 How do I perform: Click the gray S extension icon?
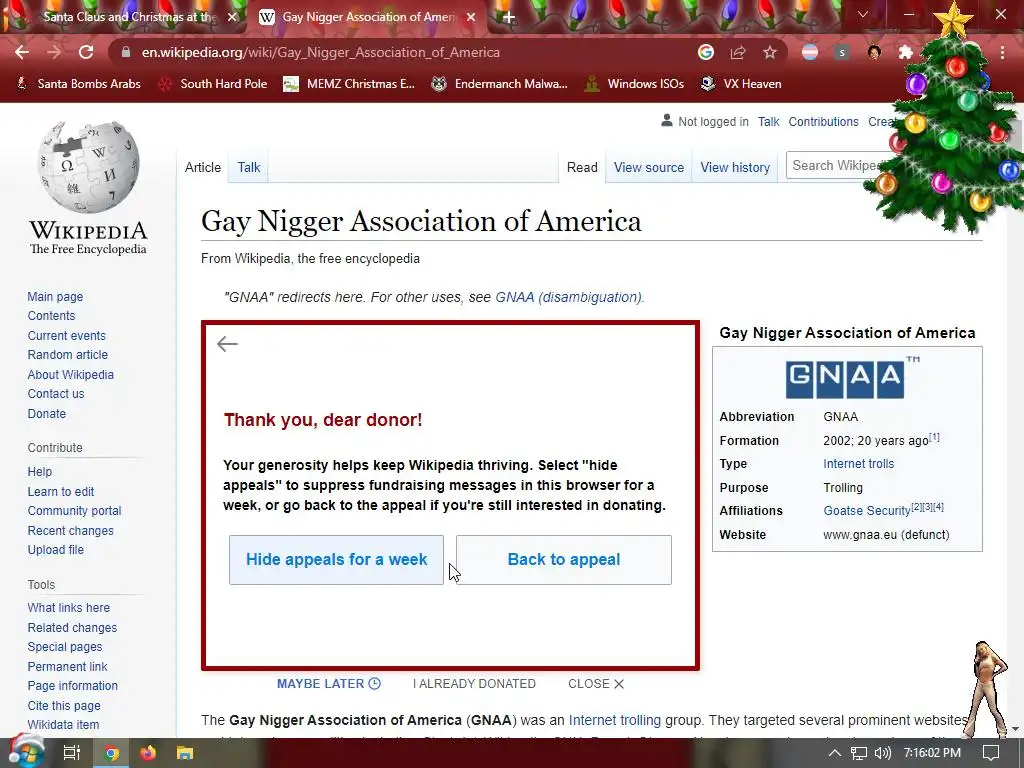coord(842,52)
